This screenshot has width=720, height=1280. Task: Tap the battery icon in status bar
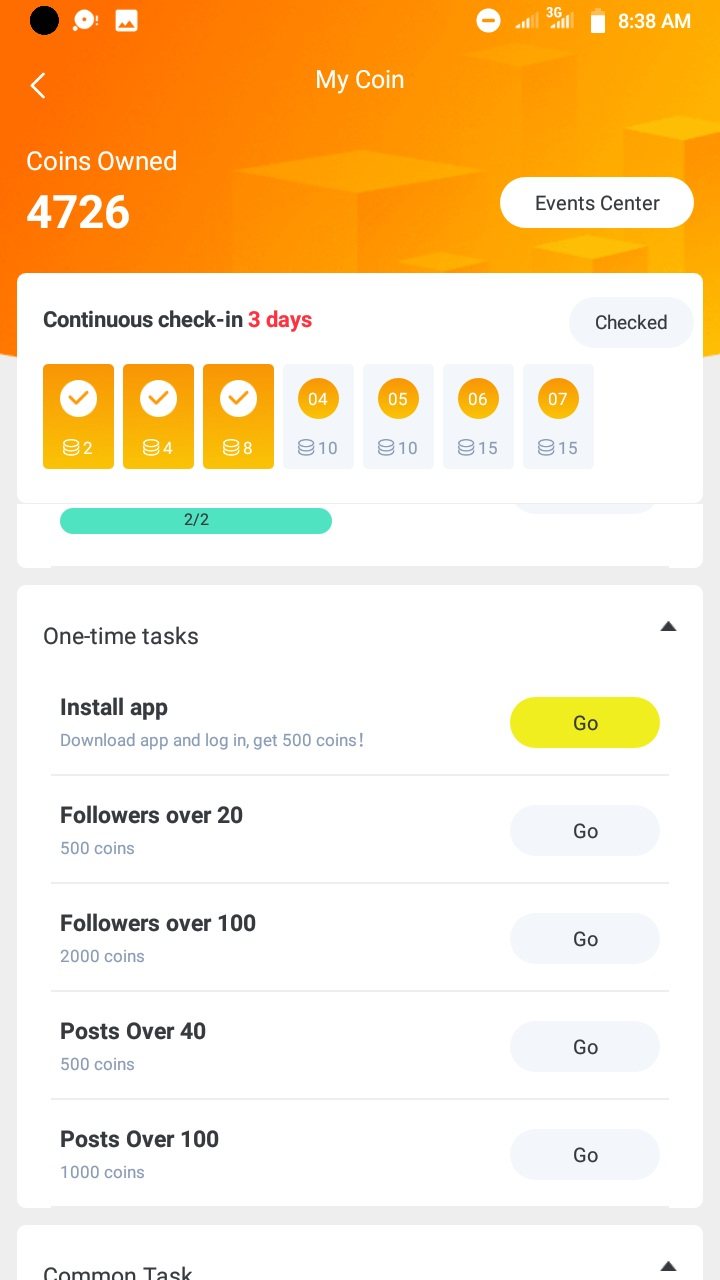click(x=598, y=21)
